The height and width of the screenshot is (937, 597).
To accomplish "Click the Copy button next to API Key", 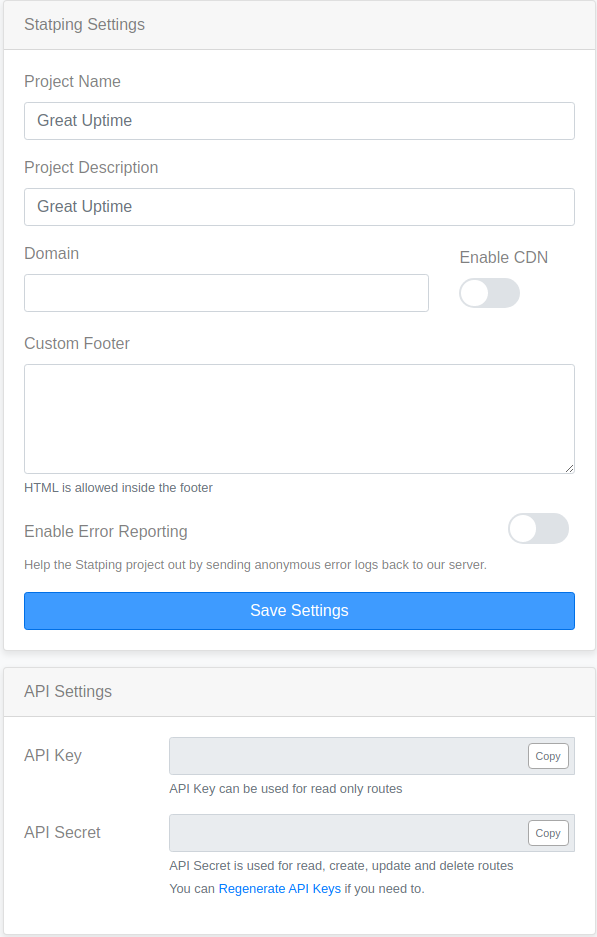I will (x=547, y=755).
